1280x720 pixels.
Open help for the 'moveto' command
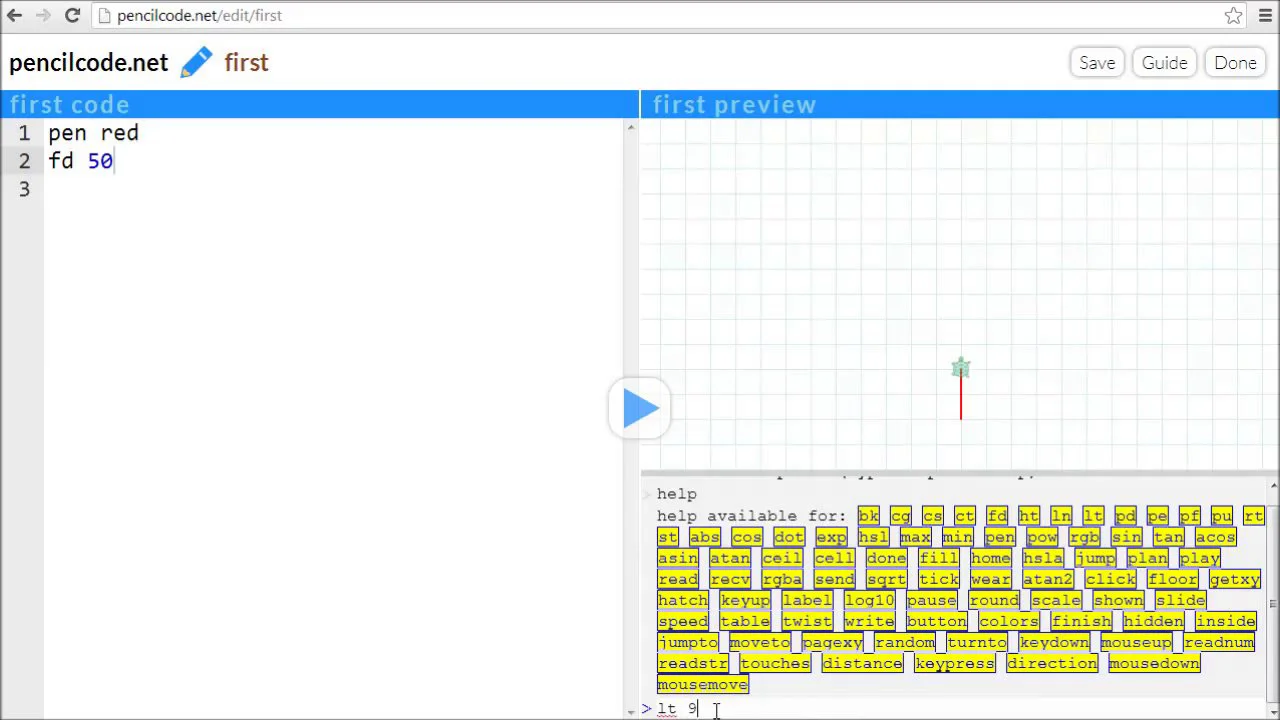click(x=760, y=642)
